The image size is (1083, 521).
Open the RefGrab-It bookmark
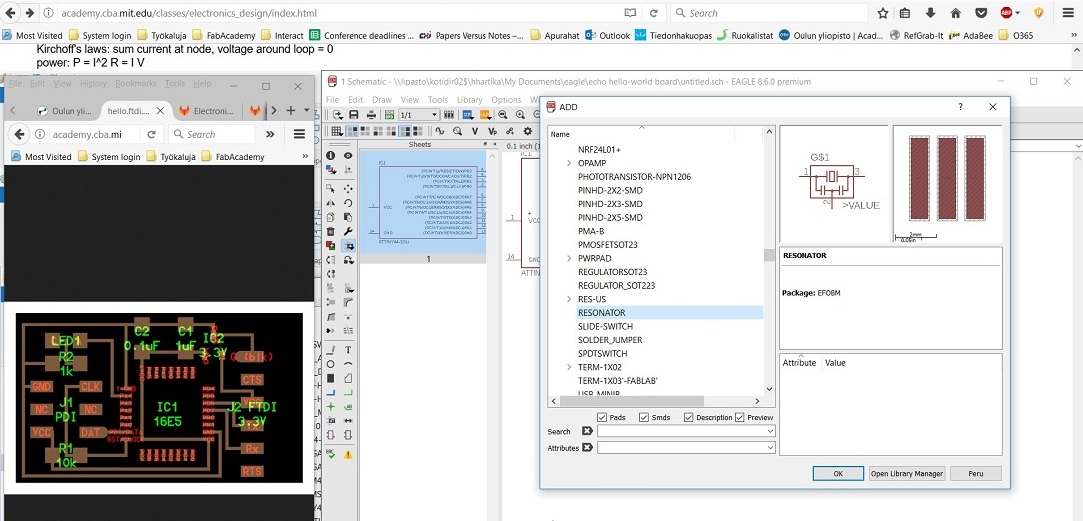coord(917,35)
